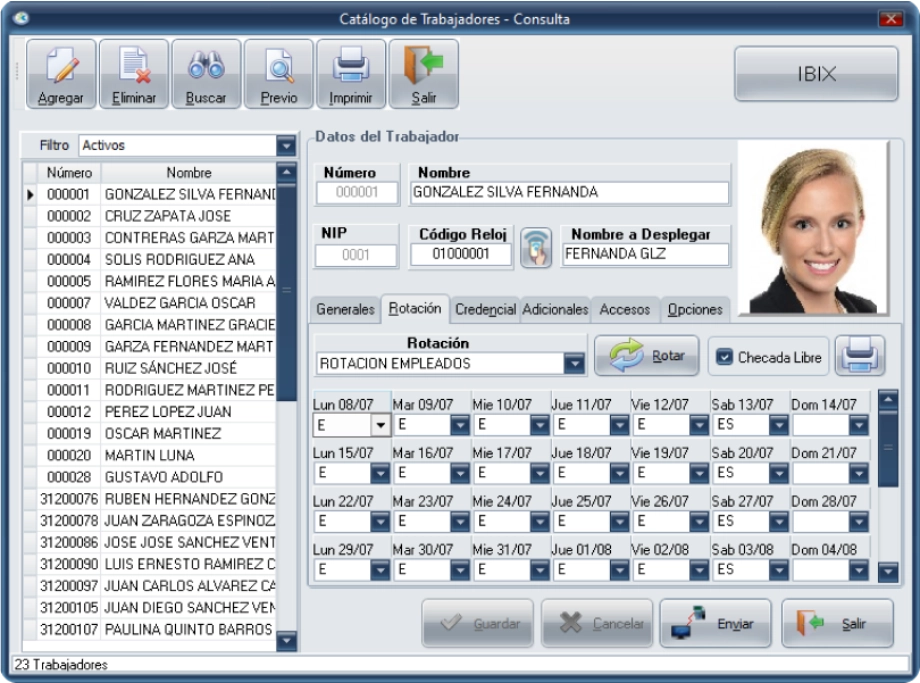Open the Rotación Empleados combo box

pyautogui.click(x=574, y=364)
